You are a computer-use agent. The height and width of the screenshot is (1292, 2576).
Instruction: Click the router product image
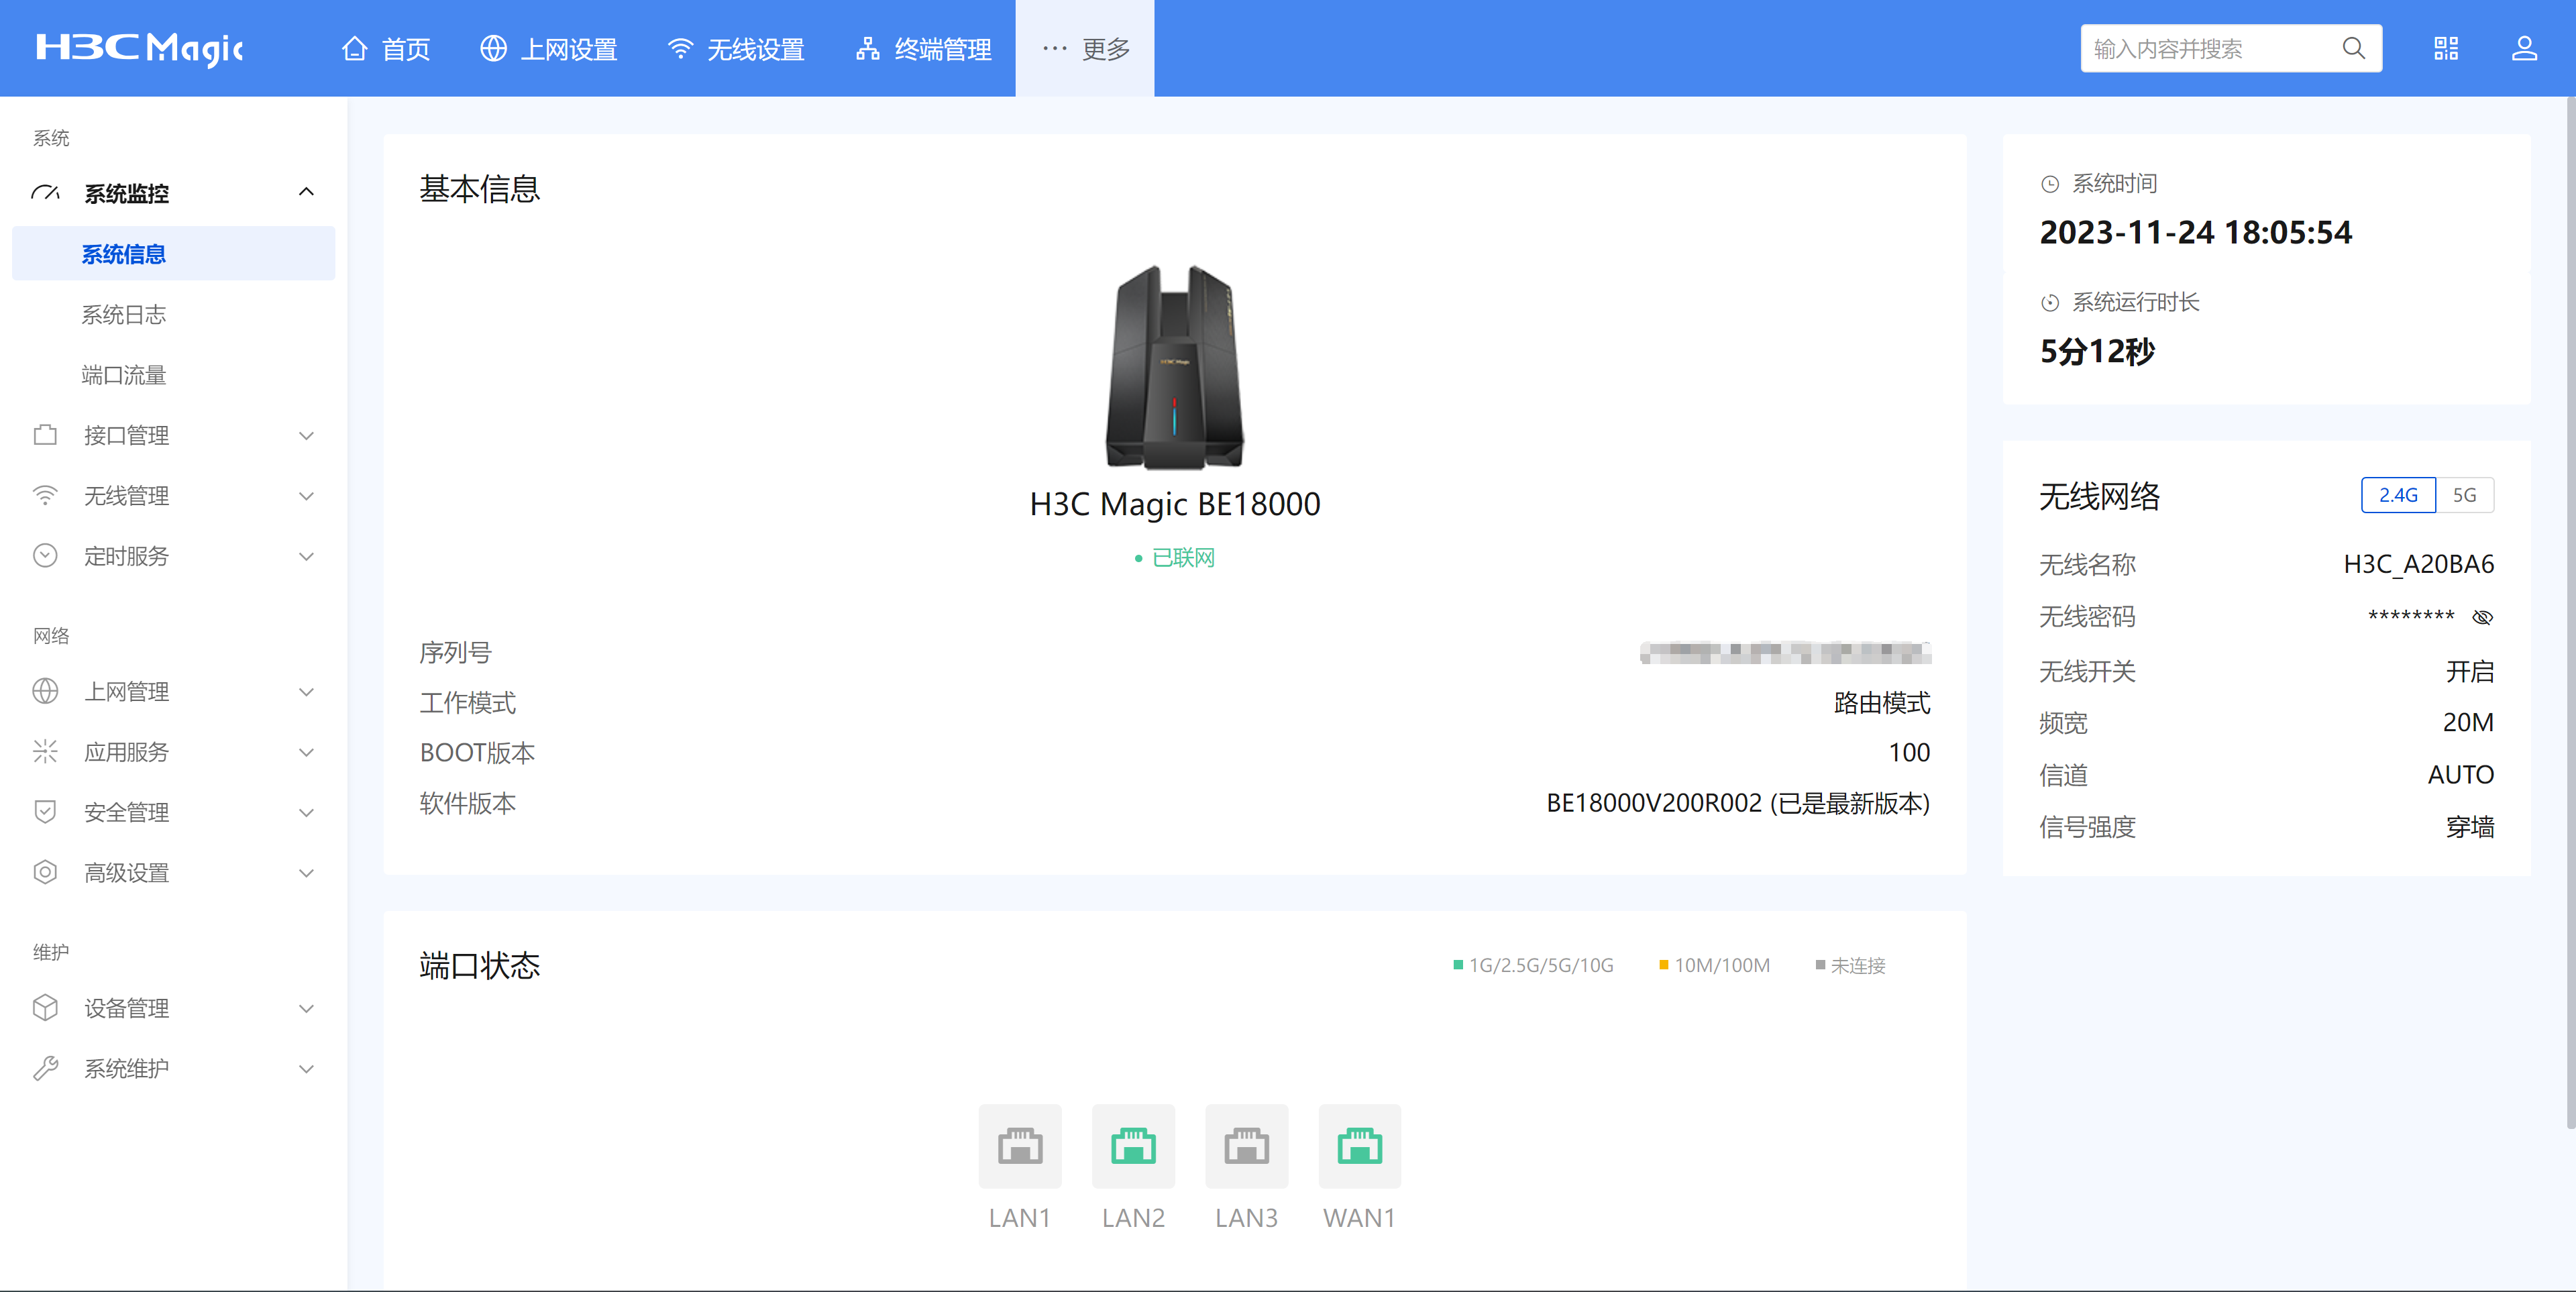point(1175,367)
